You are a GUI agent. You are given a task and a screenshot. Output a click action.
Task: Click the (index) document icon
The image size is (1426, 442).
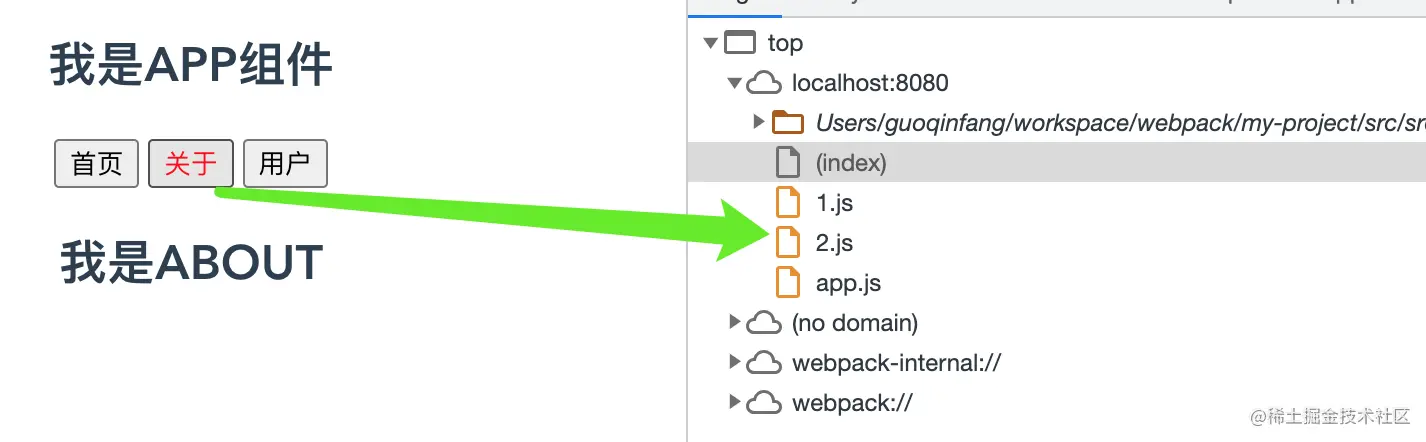[x=789, y=163]
